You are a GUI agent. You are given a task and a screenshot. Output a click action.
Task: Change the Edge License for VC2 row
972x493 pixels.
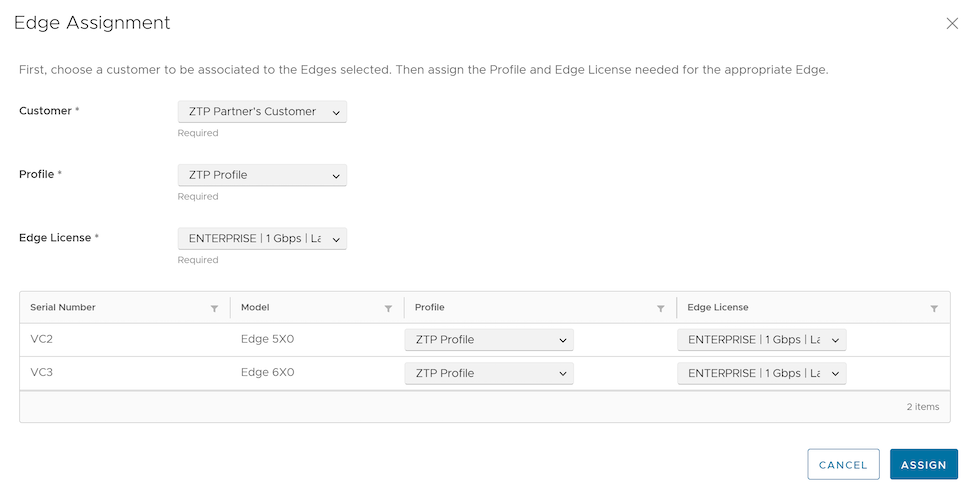(762, 340)
